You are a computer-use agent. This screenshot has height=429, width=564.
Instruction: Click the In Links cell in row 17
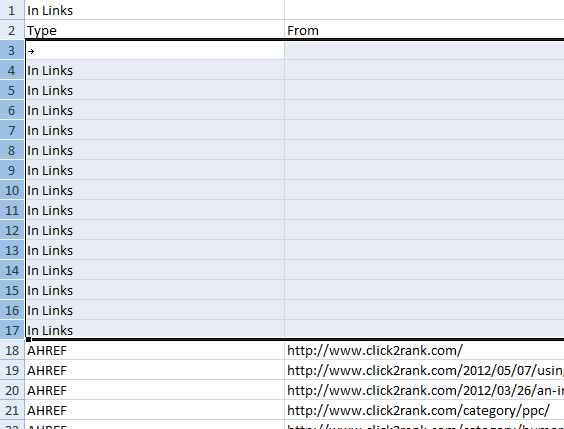coord(155,330)
